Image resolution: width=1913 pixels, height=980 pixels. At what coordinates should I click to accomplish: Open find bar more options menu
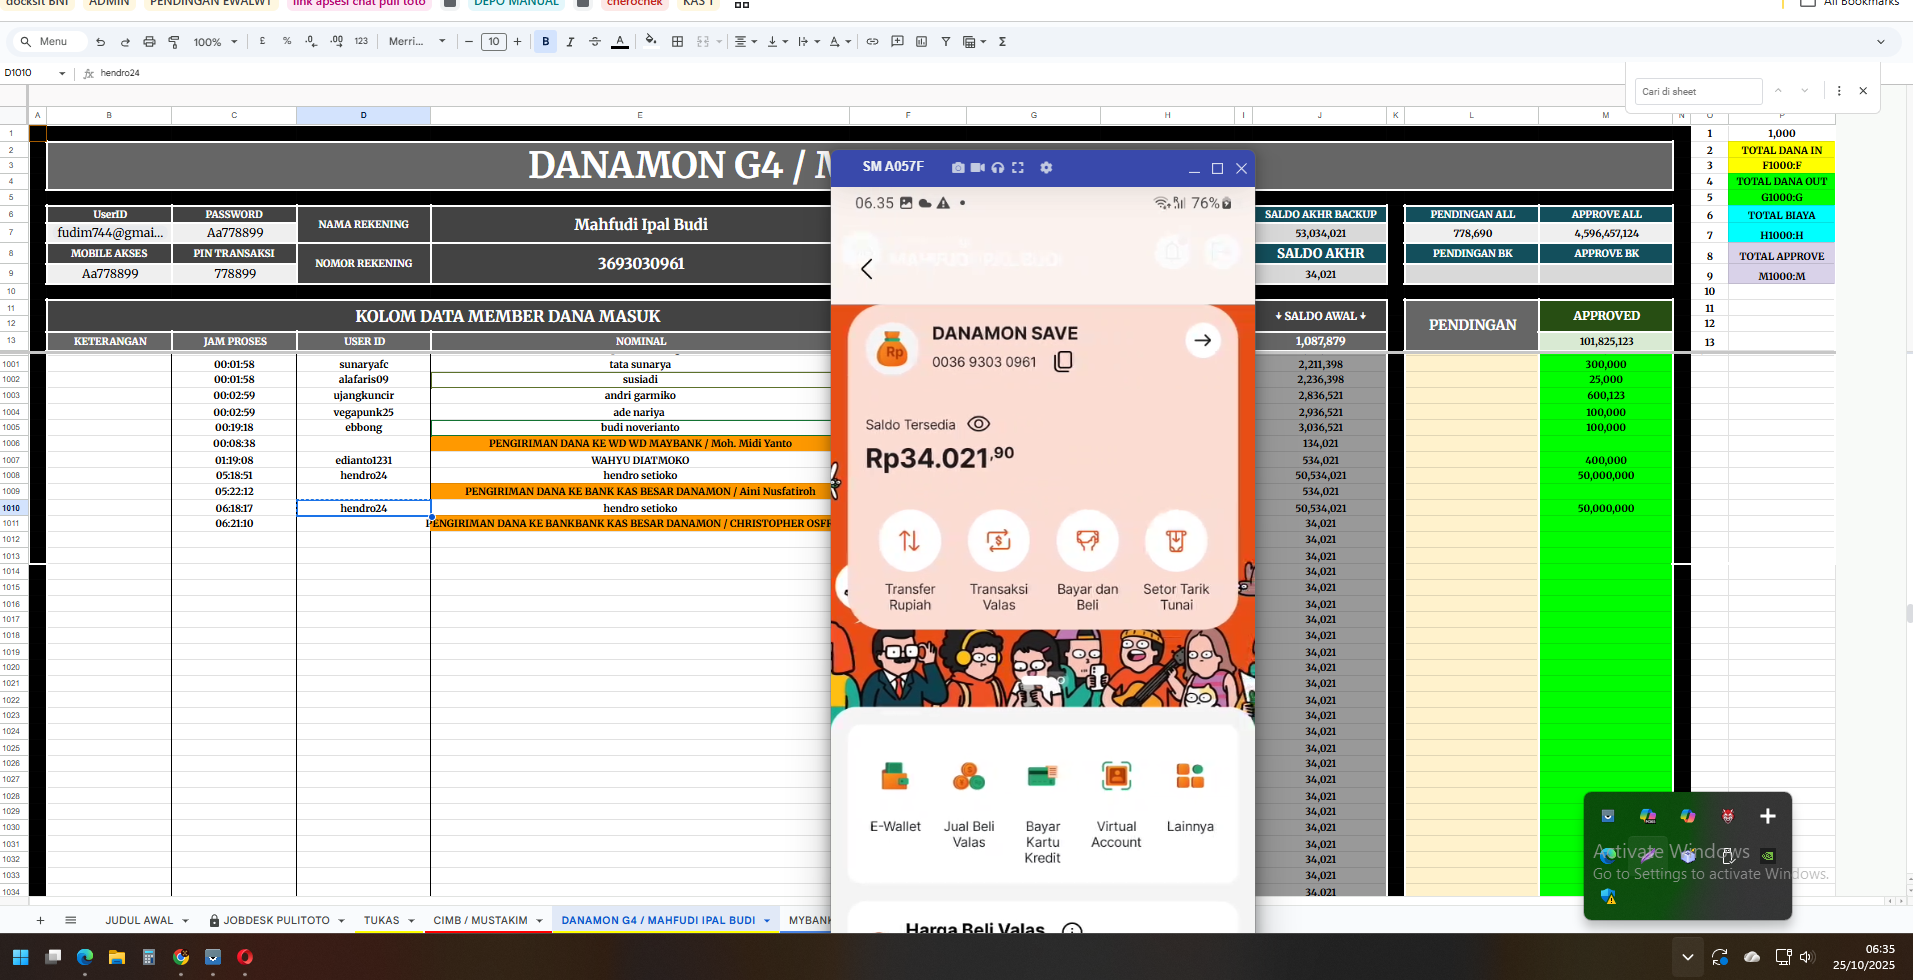pos(1839,91)
